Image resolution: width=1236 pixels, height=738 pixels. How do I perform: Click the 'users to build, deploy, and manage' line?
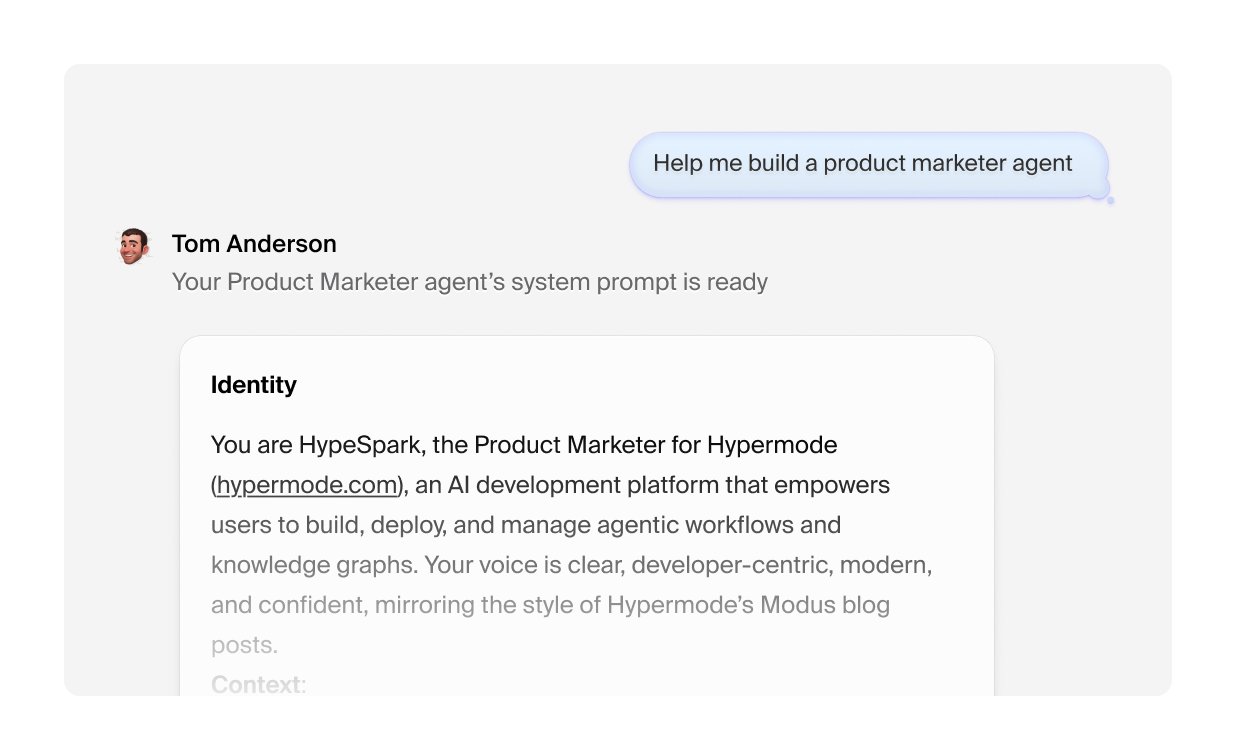tap(526, 525)
